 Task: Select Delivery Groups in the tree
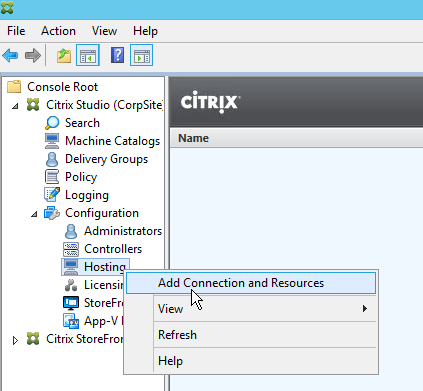coord(106,159)
